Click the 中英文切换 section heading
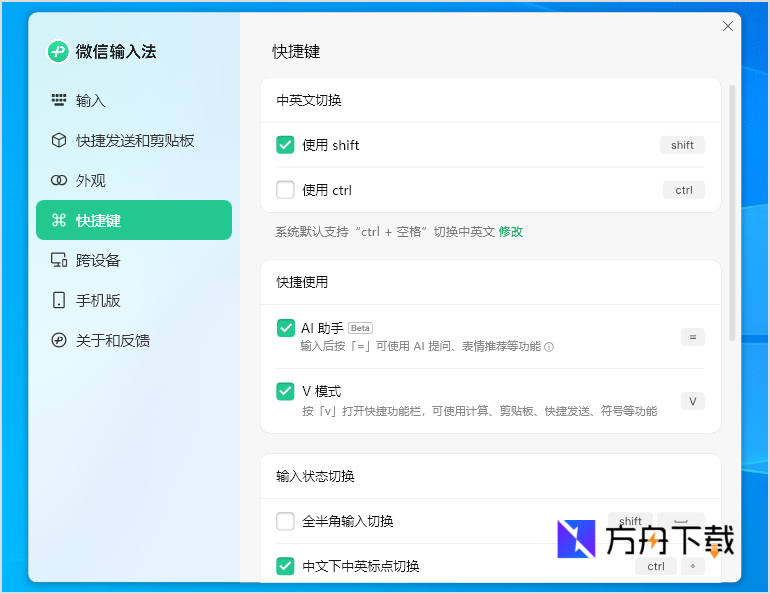This screenshot has height=594, width=770. (309, 100)
